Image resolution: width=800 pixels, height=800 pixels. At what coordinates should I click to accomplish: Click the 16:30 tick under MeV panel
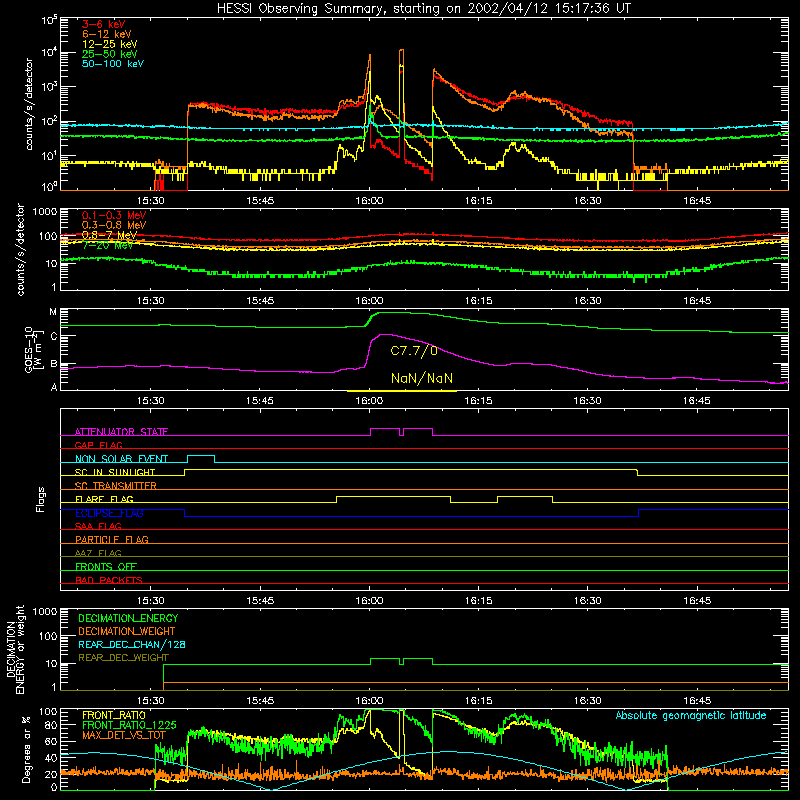[587, 301]
